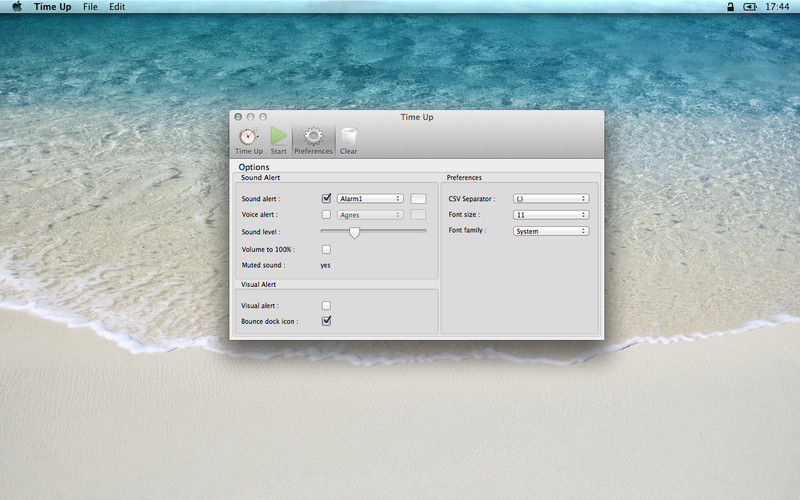Open the Time Up clock toolbar icon
The image size is (800, 500).
click(x=248, y=137)
